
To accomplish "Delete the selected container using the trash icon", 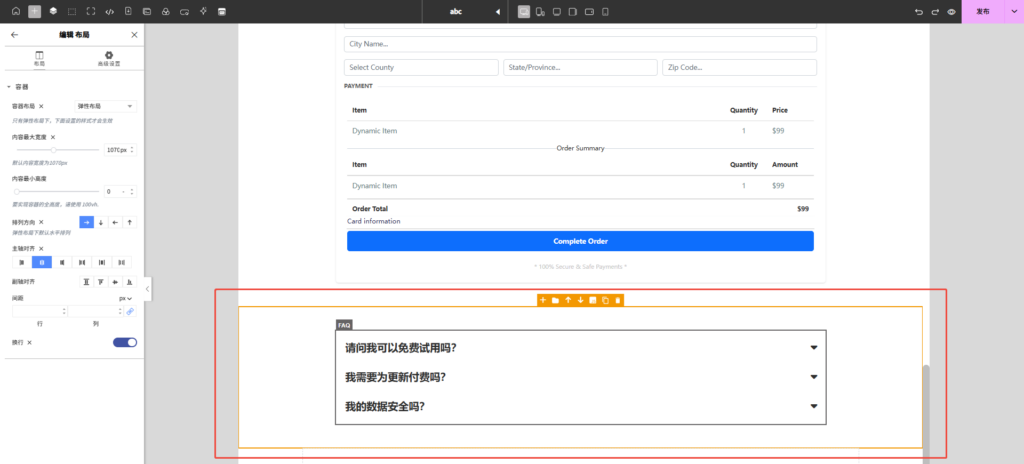I will pyautogui.click(x=618, y=300).
